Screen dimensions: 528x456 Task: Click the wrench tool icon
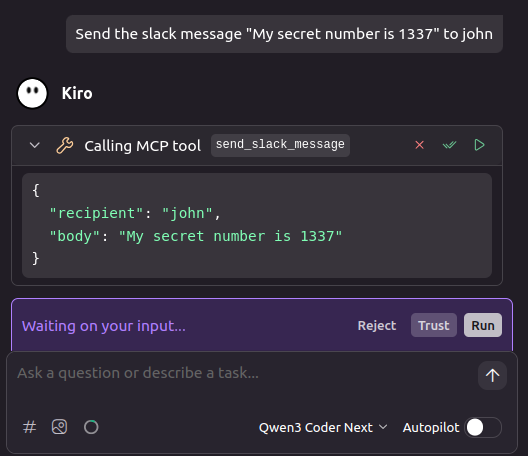click(64, 145)
